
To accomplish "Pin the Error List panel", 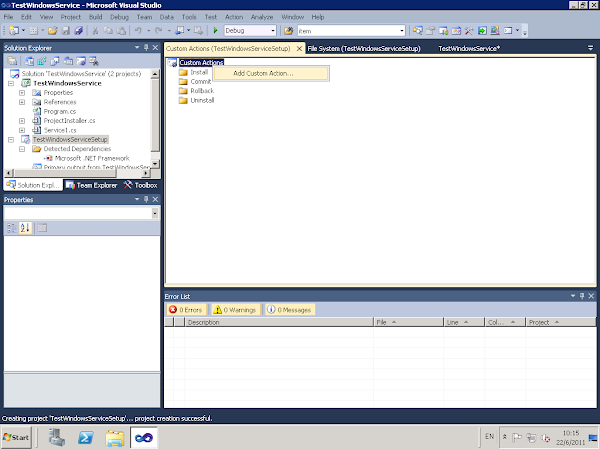I will (x=582, y=296).
